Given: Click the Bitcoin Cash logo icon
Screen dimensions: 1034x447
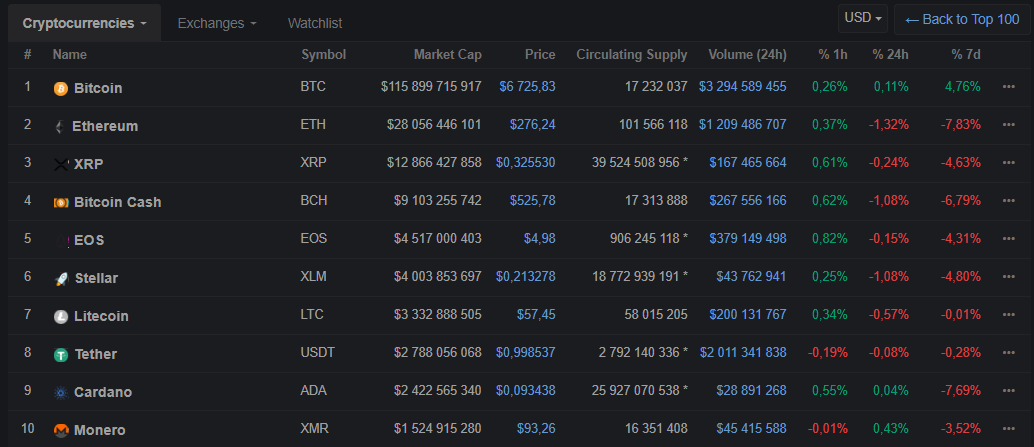Looking at the screenshot, I should [x=61, y=202].
